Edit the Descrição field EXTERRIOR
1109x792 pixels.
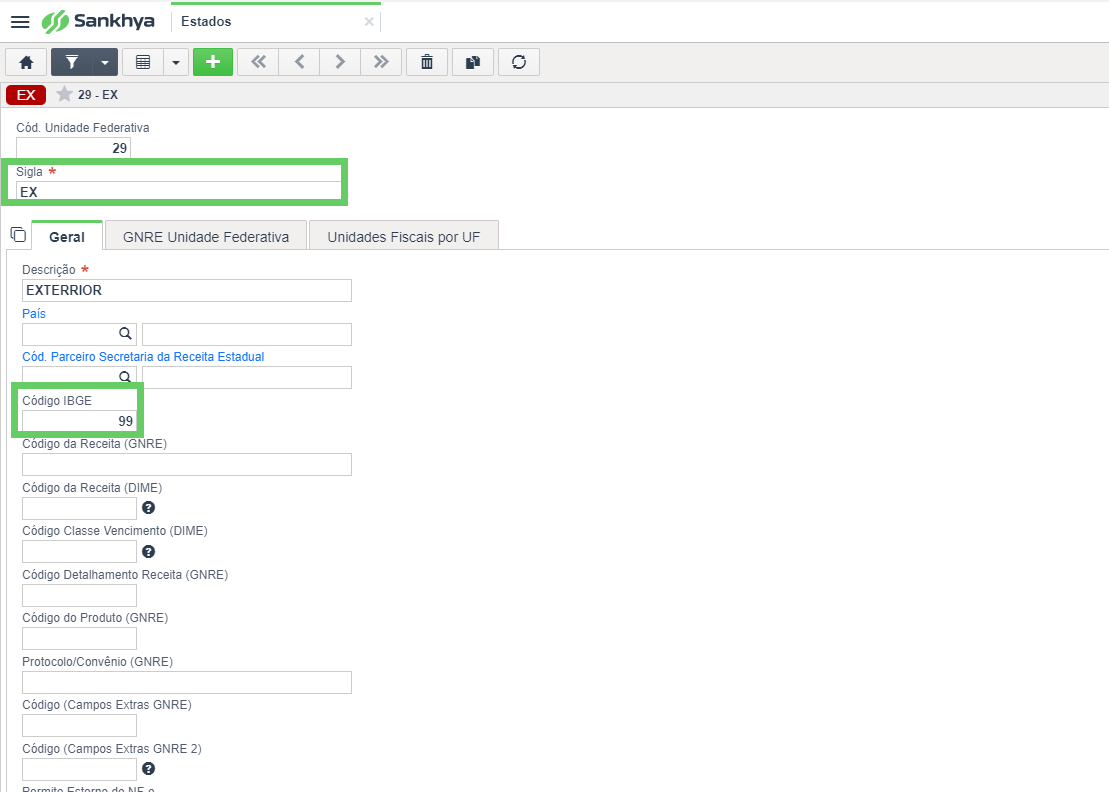pos(187,291)
